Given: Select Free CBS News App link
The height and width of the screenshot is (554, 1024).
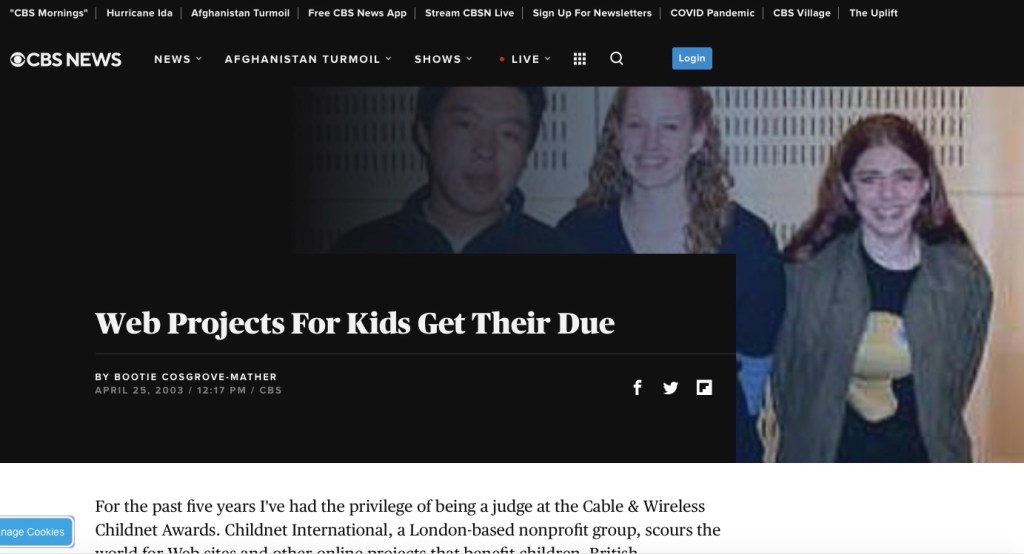Looking at the screenshot, I should [357, 12].
